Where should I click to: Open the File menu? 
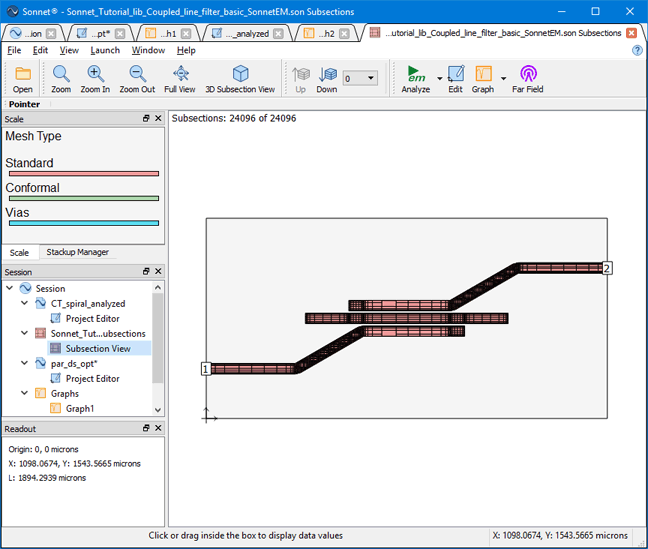click(x=14, y=50)
